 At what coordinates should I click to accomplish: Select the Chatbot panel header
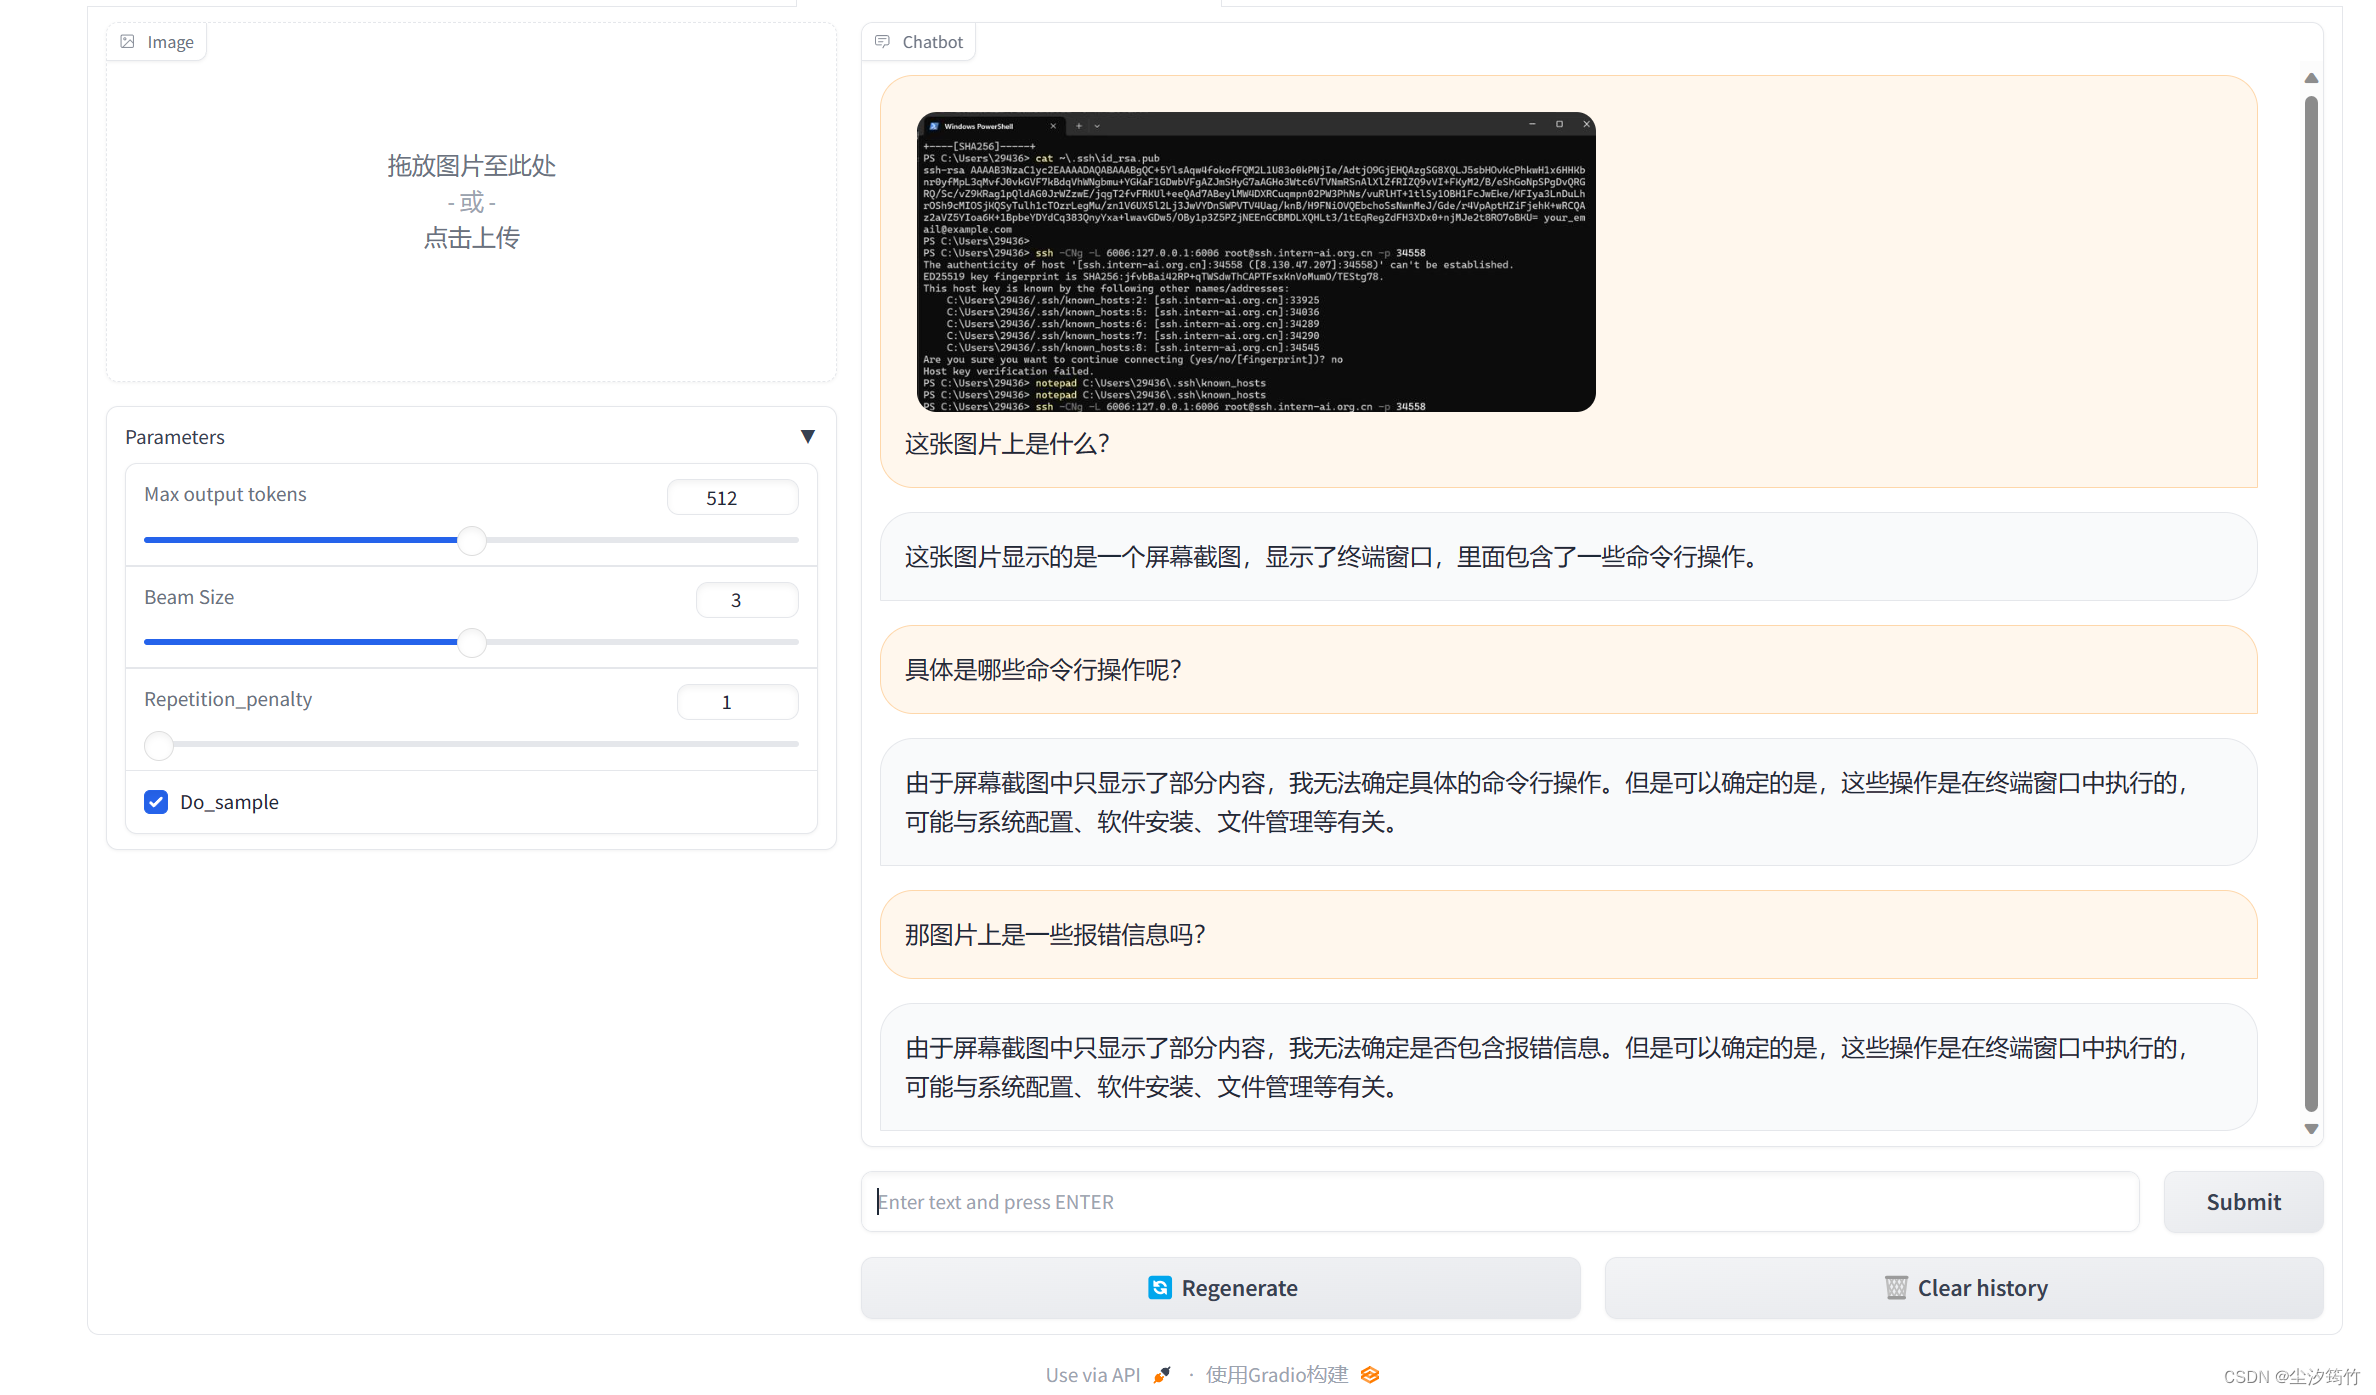coord(932,41)
